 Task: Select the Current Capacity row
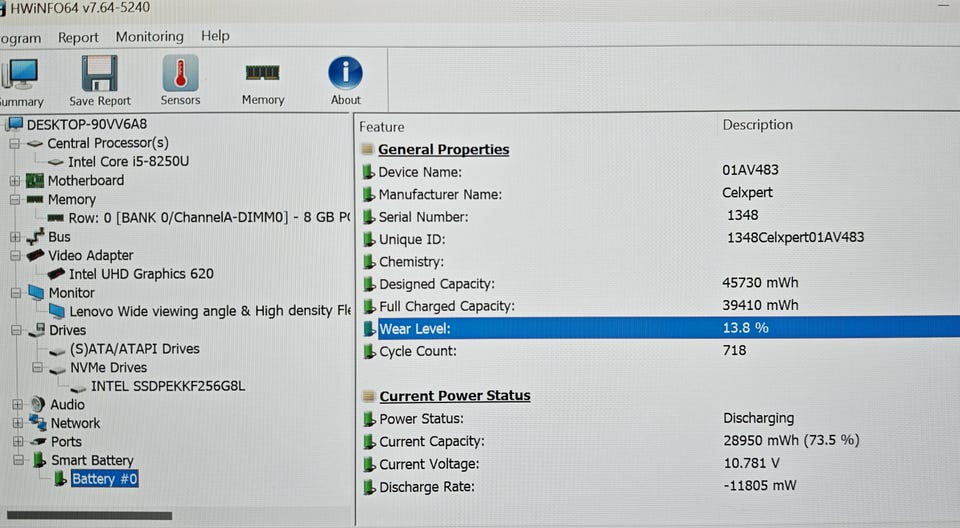point(660,441)
